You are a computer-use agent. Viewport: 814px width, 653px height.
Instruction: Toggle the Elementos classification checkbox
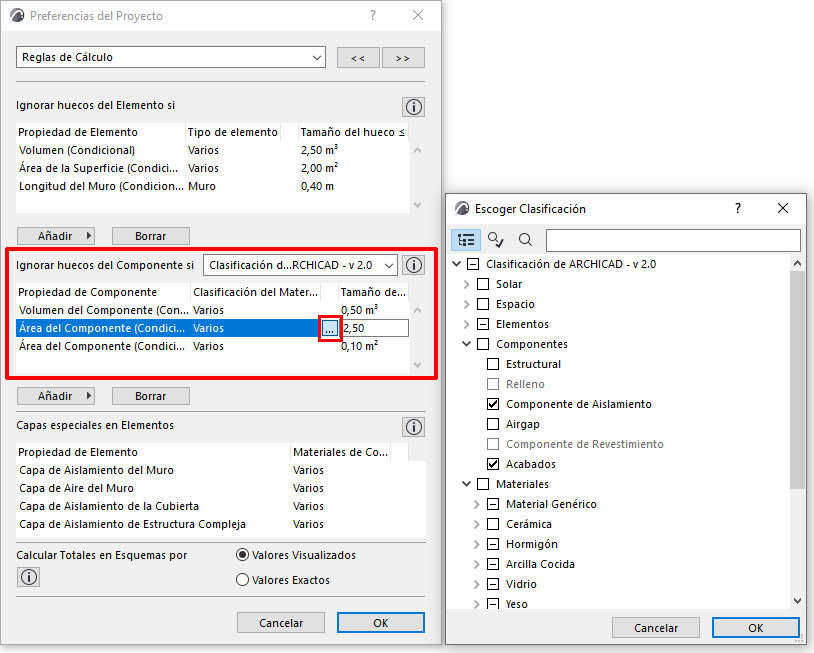[x=483, y=324]
